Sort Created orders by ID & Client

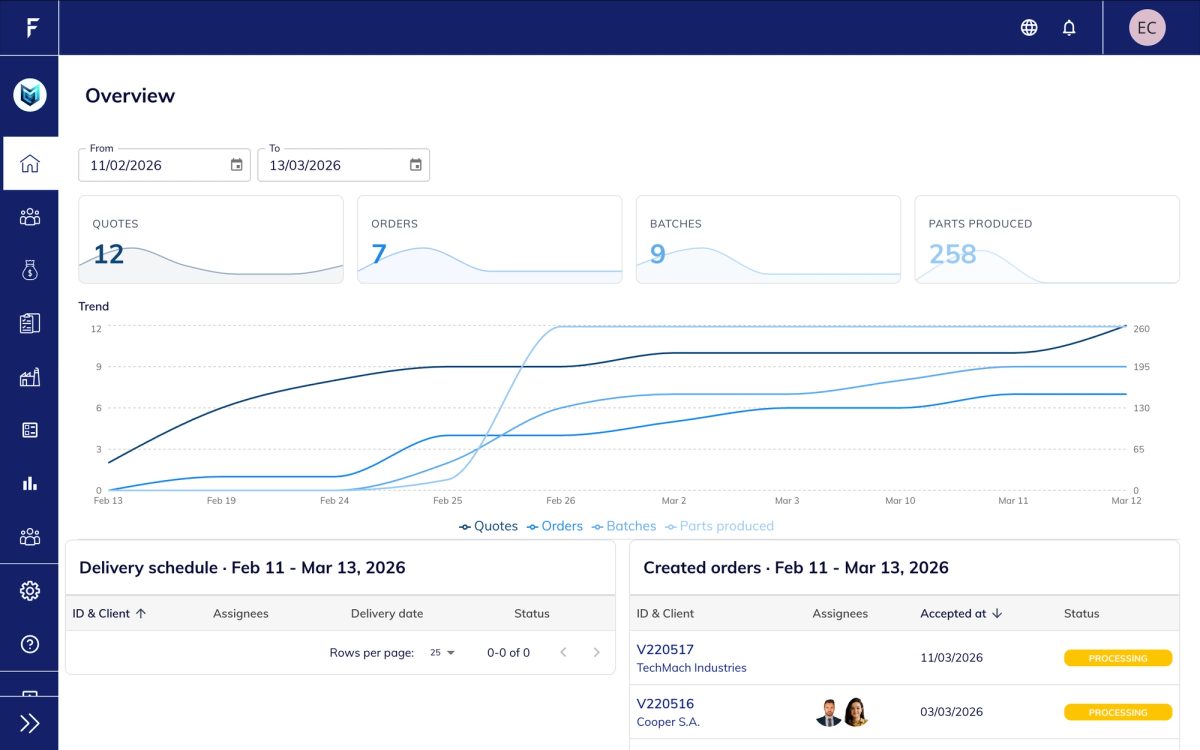pyautogui.click(x=665, y=614)
